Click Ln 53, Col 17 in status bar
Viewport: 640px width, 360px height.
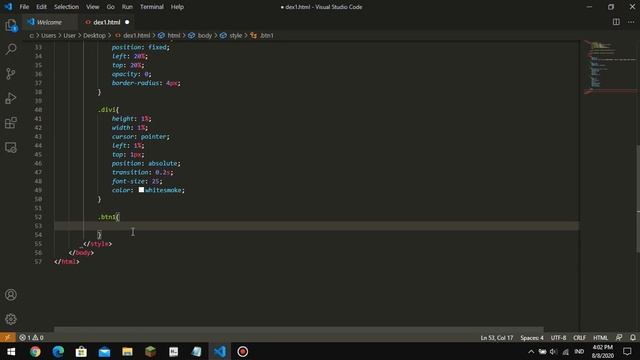tap(496, 338)
